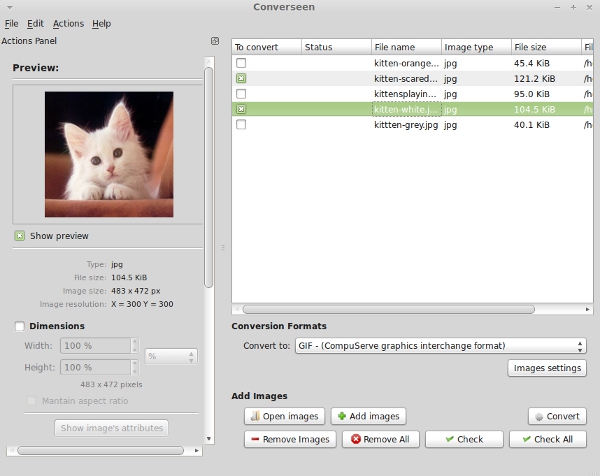Click the 40.1 KiB file size cell
Viewport: 600px width, 476px height.
(x=532, y=125)
